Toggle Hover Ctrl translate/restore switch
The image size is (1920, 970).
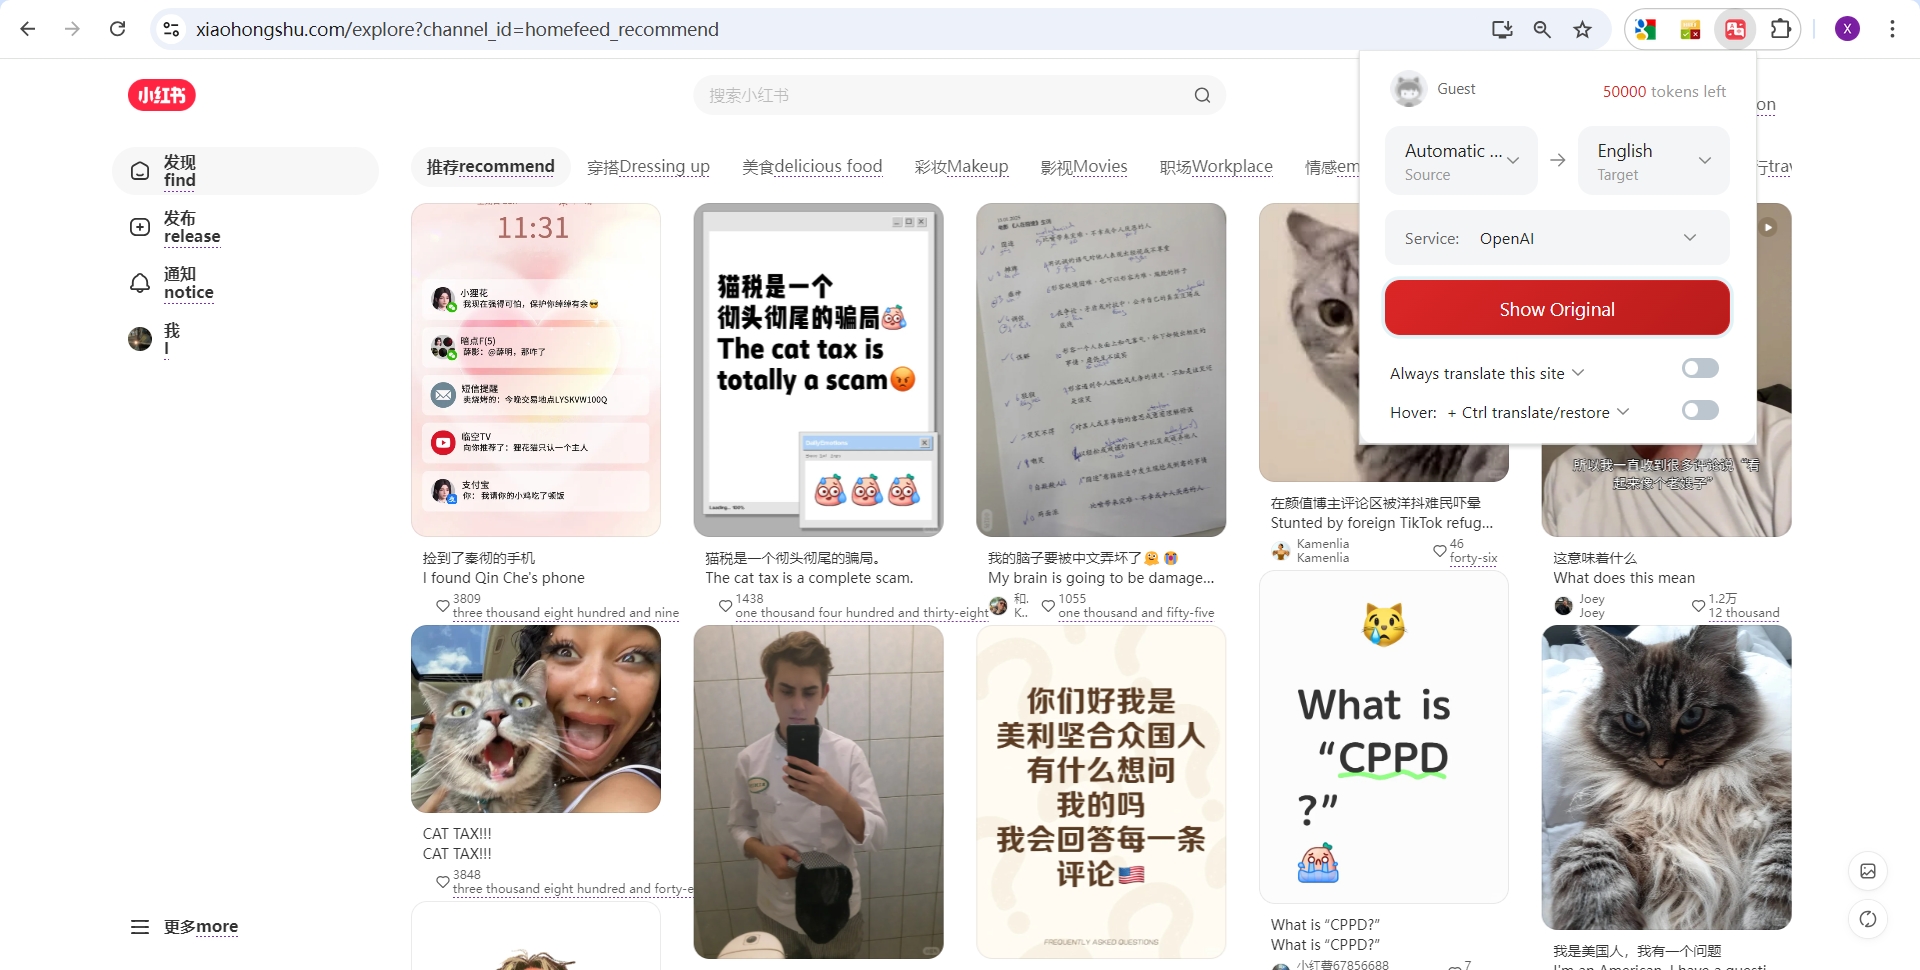(1699, 410)
